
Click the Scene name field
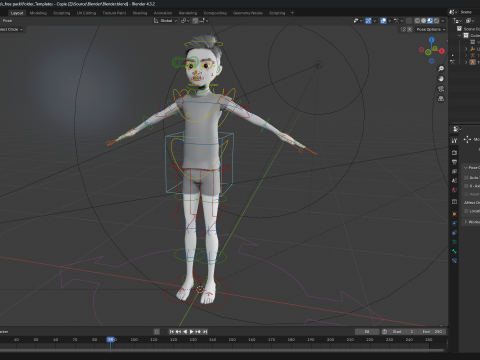tap(469, 12)
